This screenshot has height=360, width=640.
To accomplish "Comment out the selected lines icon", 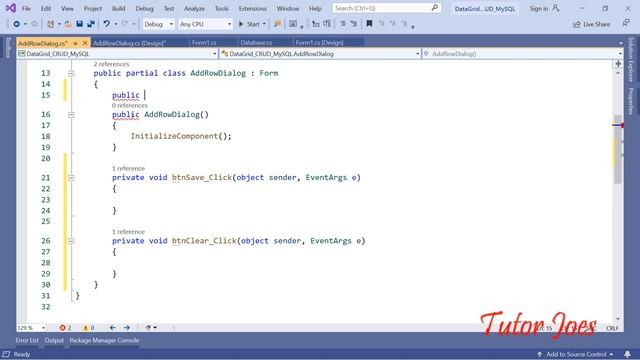I will (x=342, y=24).
